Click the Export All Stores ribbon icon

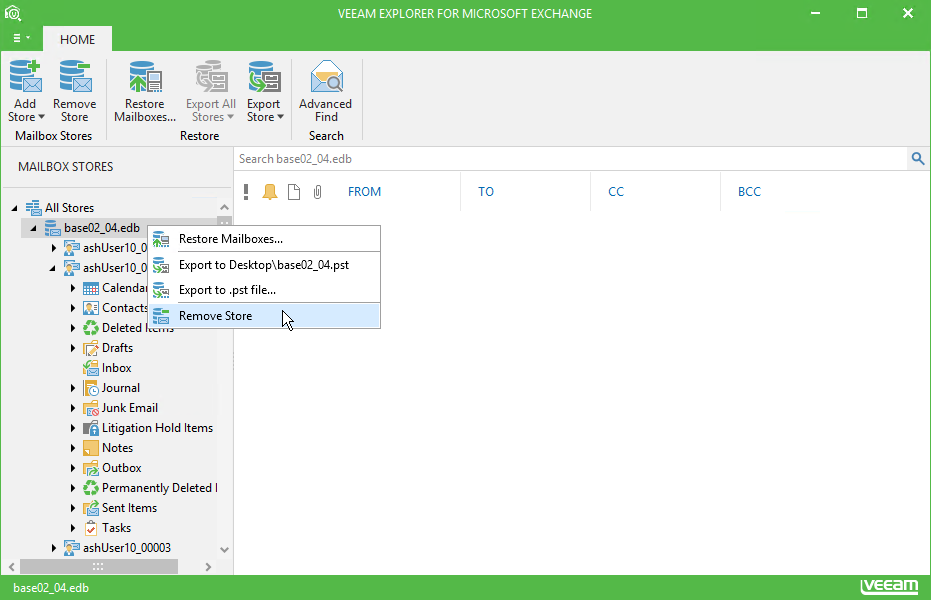(211, 76)
